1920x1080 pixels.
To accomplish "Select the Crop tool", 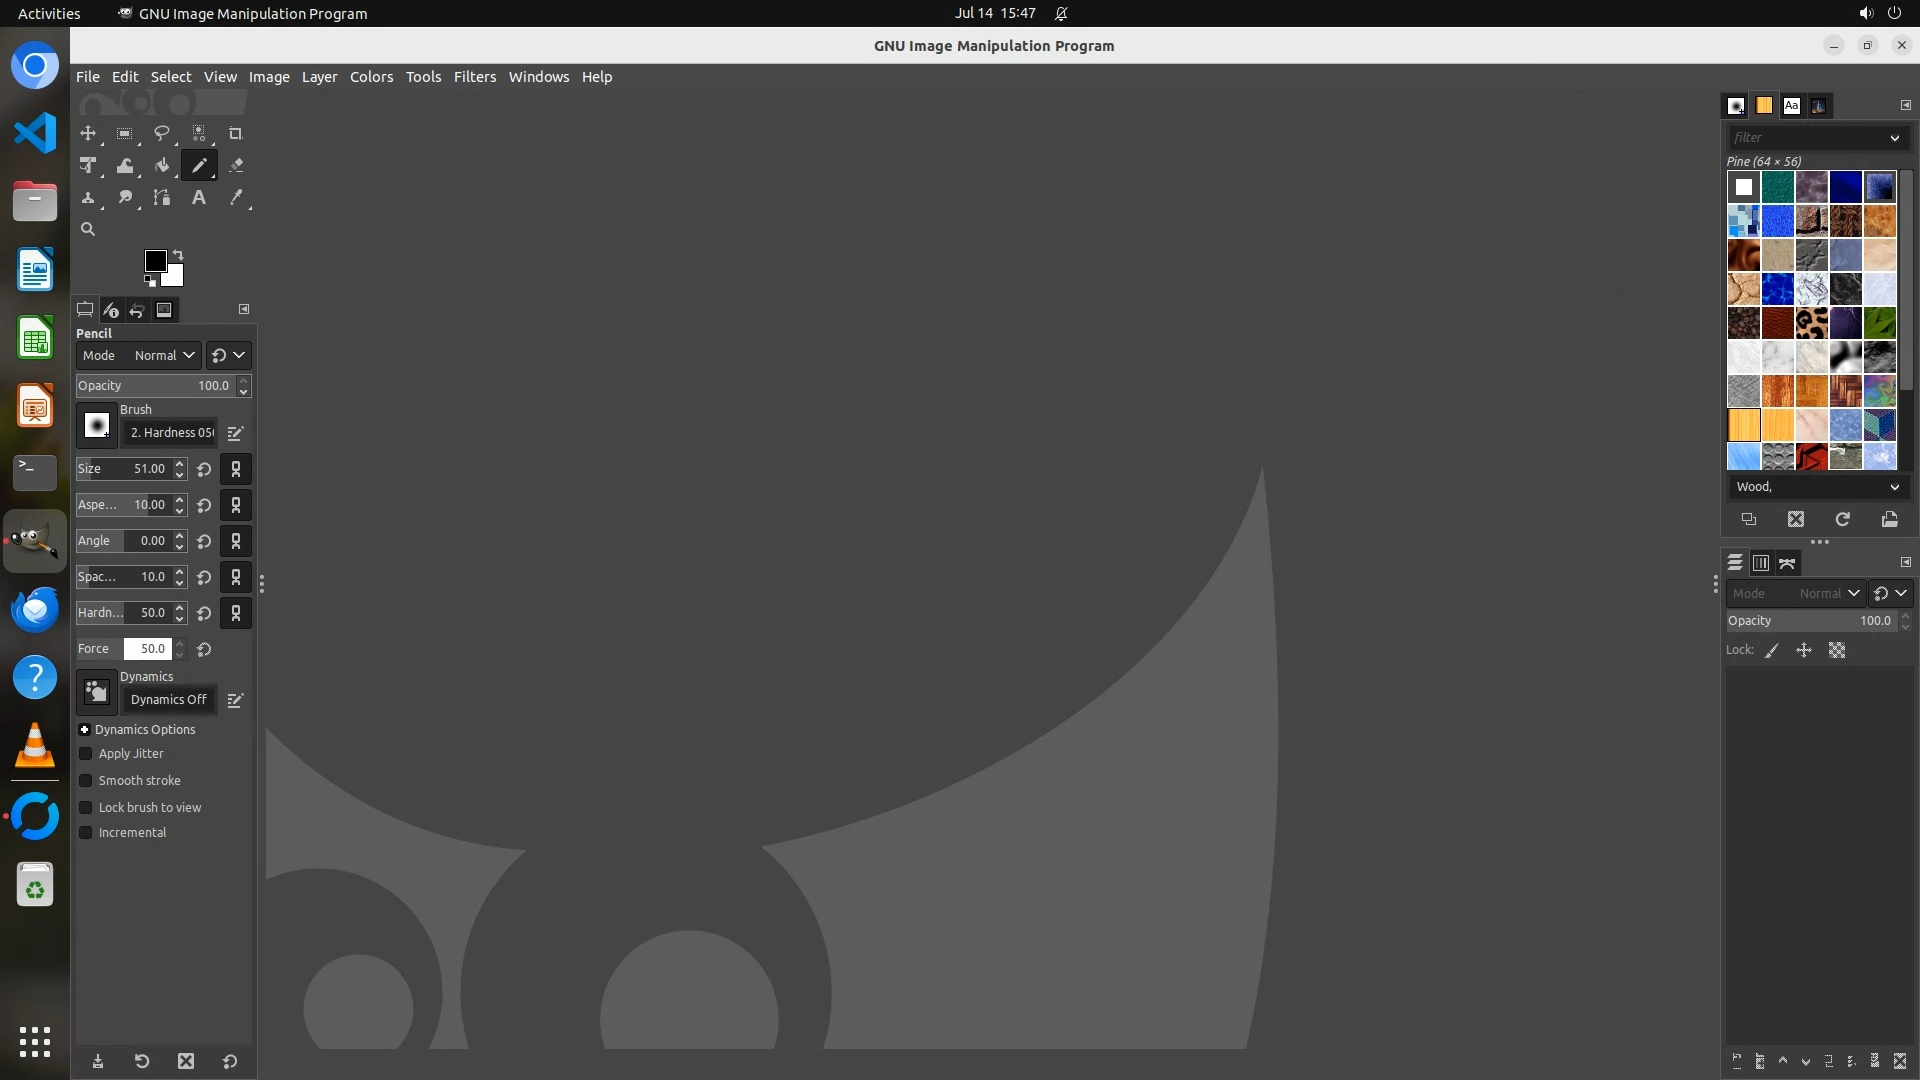I will point(236,134).
